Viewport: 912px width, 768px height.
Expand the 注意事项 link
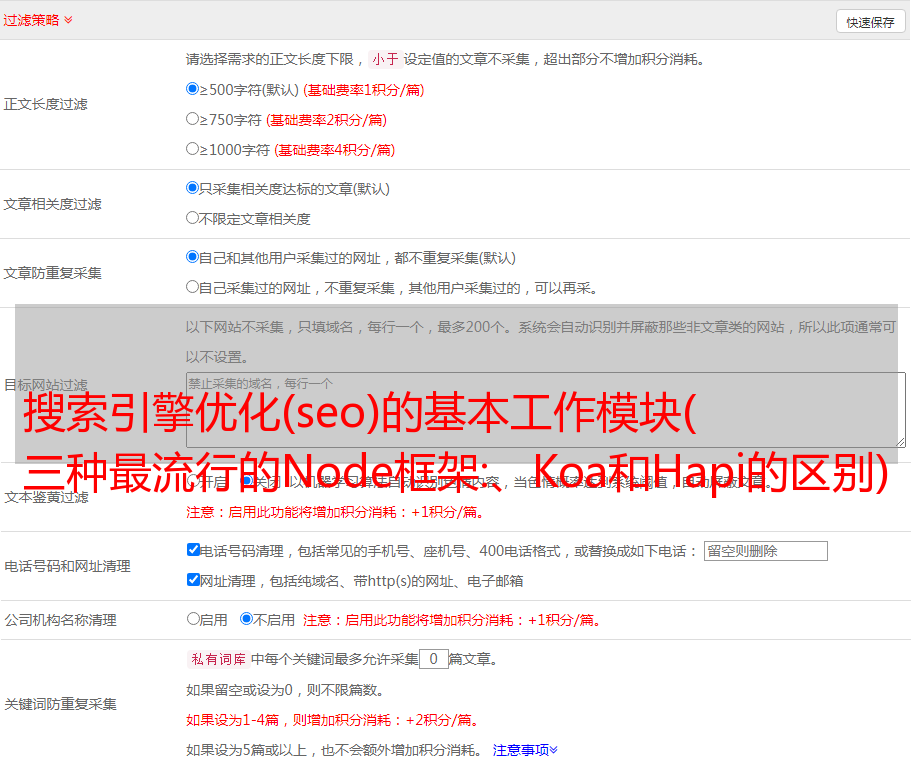coord(525,751)
